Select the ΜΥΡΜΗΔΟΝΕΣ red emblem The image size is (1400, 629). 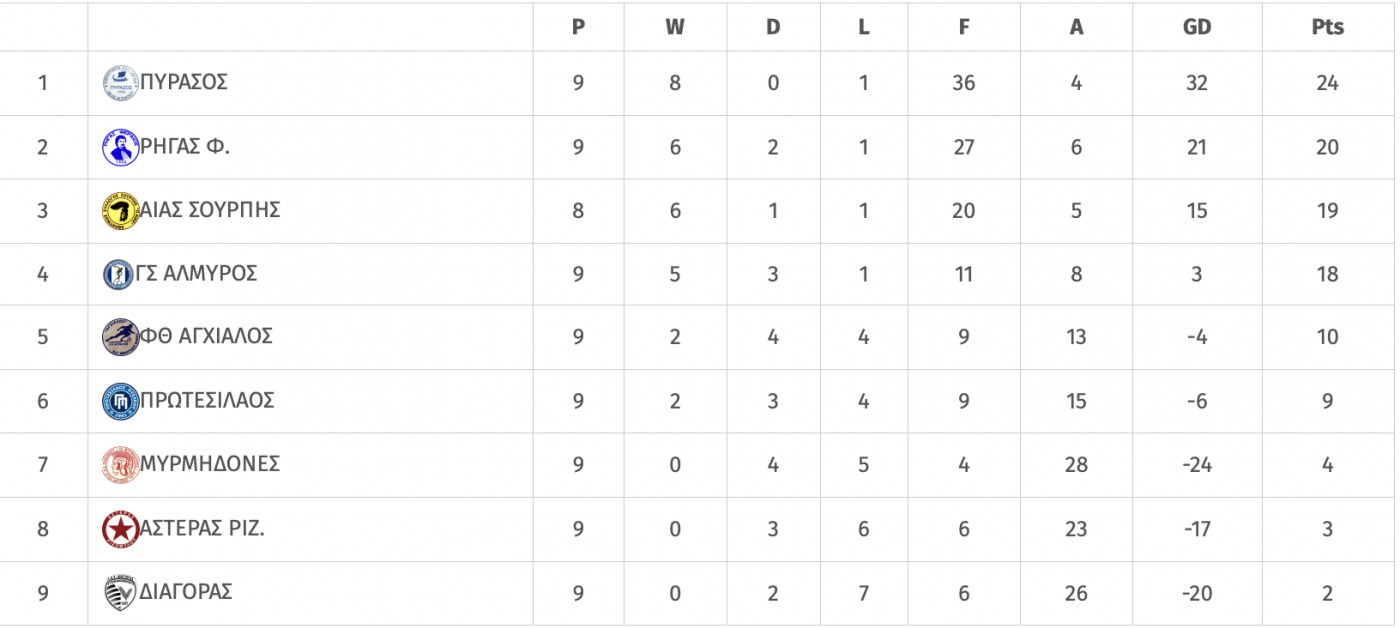tap(120, 464)
